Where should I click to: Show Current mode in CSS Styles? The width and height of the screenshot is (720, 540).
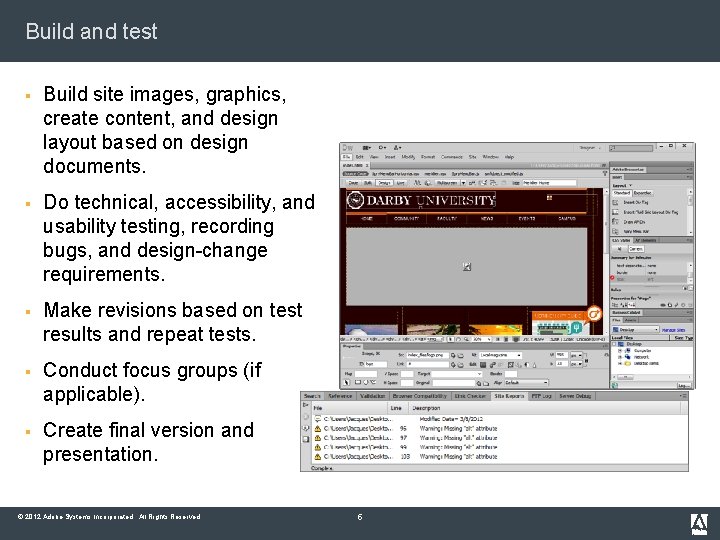point(636,249)
